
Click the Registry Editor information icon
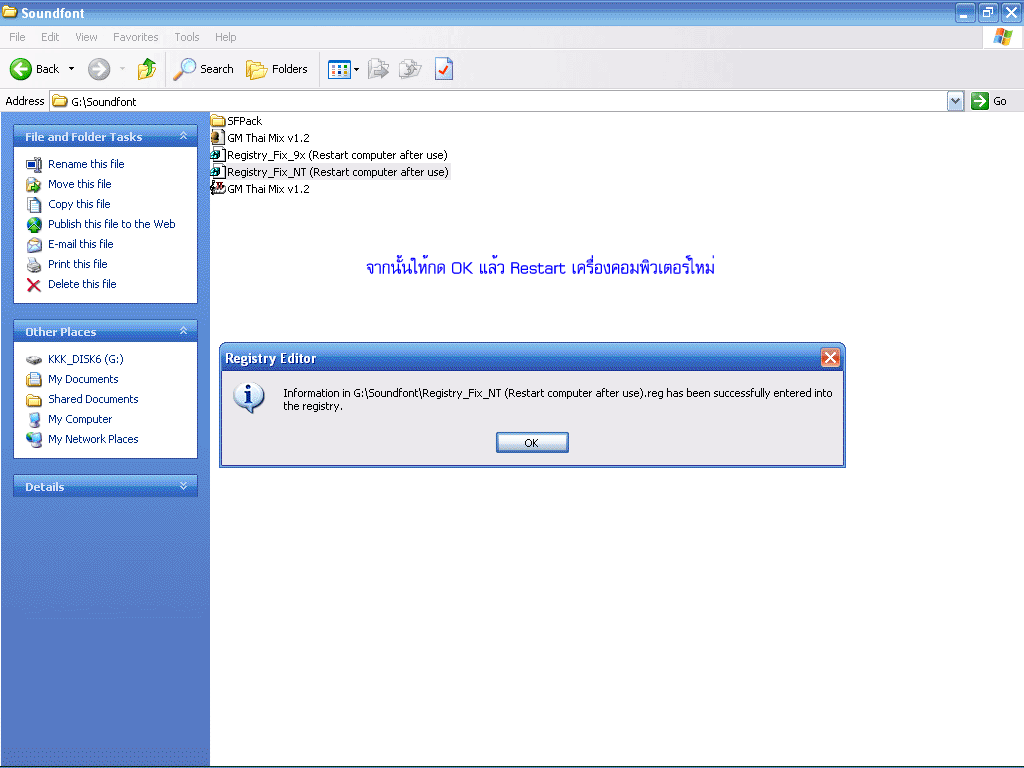tap(249, 398)
